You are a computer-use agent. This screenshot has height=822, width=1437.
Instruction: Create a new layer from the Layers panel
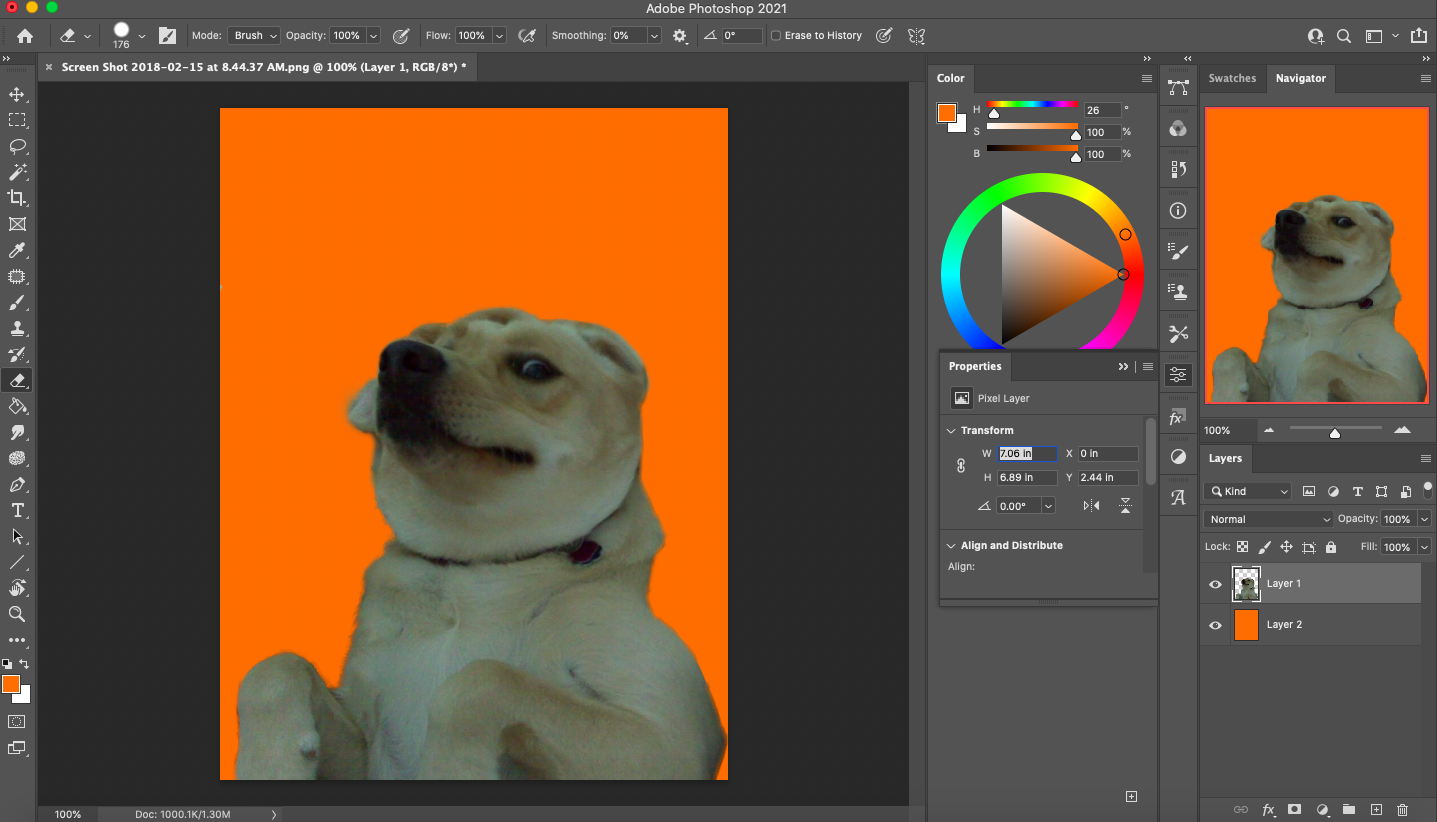[1376, 809]
